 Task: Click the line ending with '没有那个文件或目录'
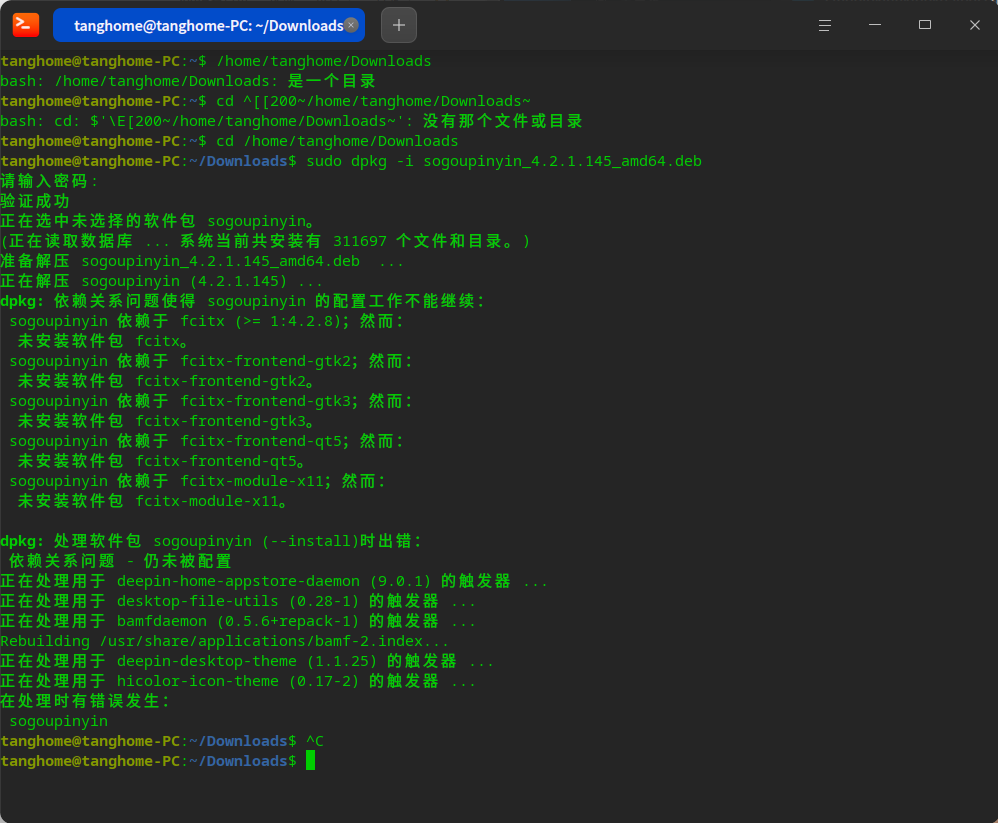pos(292,121)
